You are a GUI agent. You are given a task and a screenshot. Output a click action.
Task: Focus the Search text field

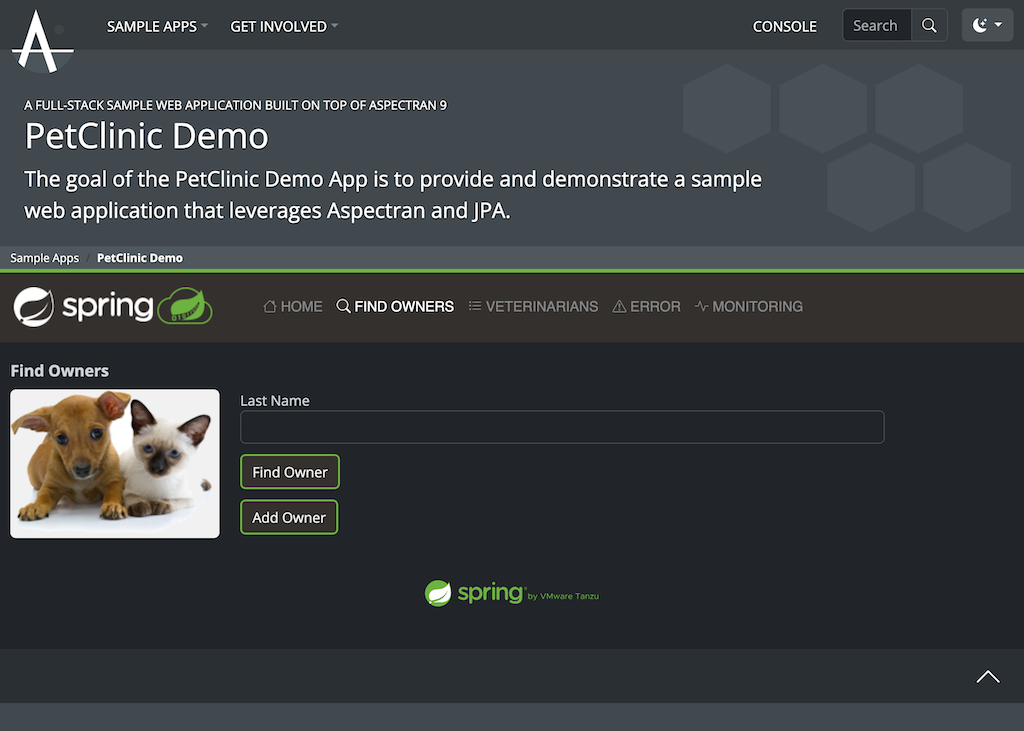[x=876, y=25]
